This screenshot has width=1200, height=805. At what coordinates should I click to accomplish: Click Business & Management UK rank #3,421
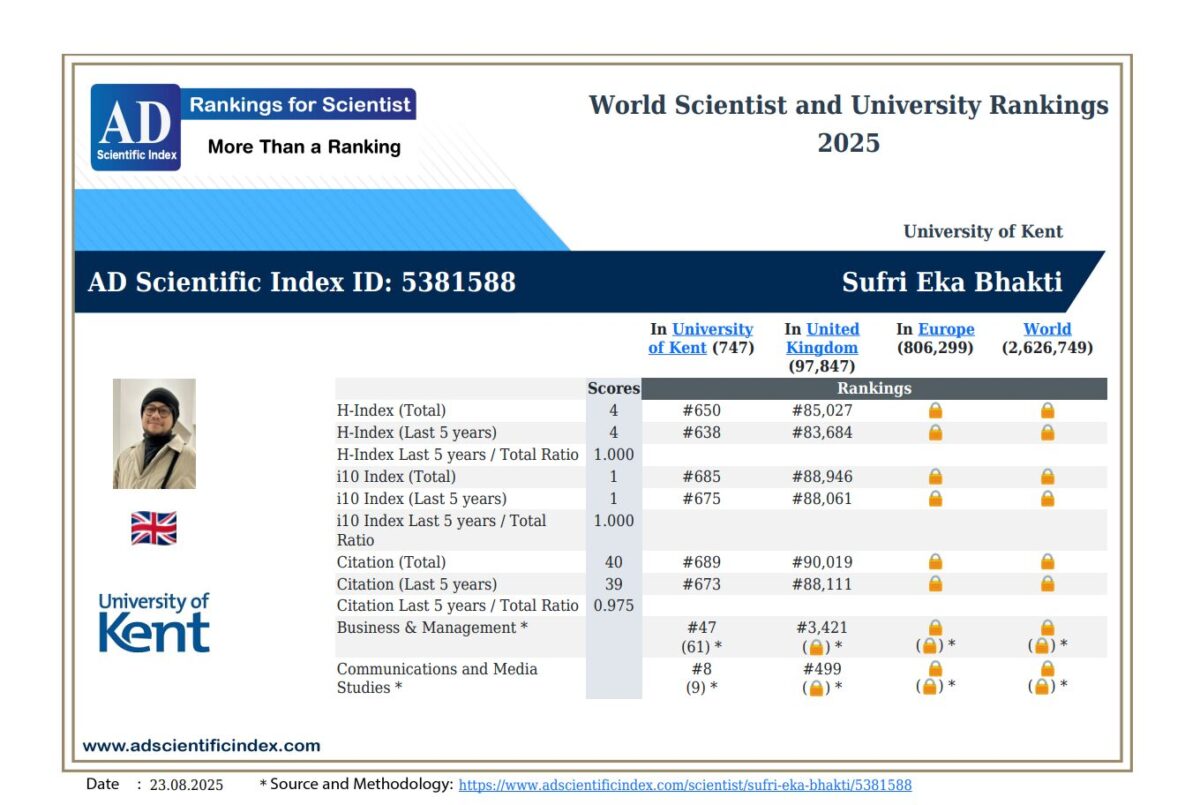click(822, 627)
